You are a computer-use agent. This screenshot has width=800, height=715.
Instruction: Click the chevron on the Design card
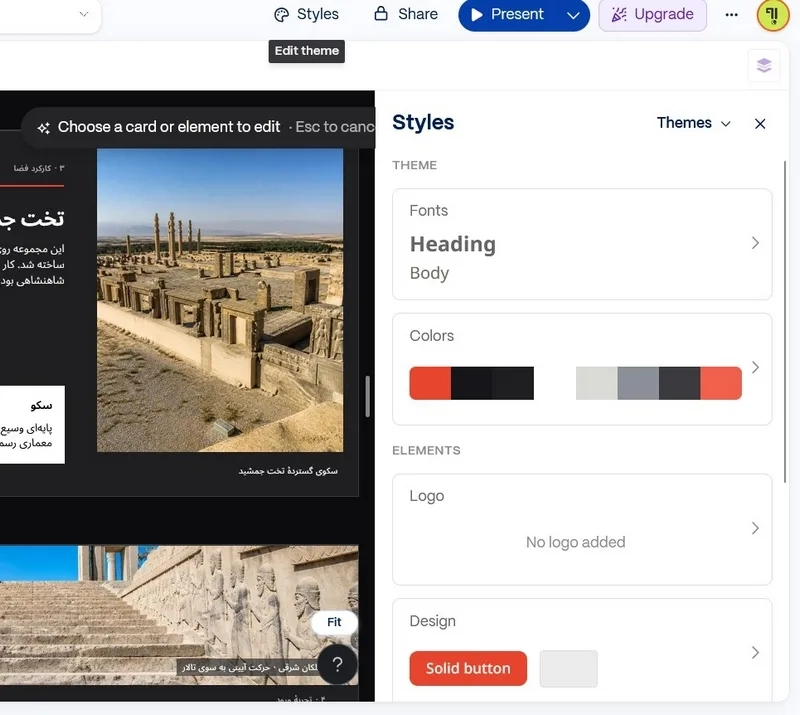(x=755, y=653)
